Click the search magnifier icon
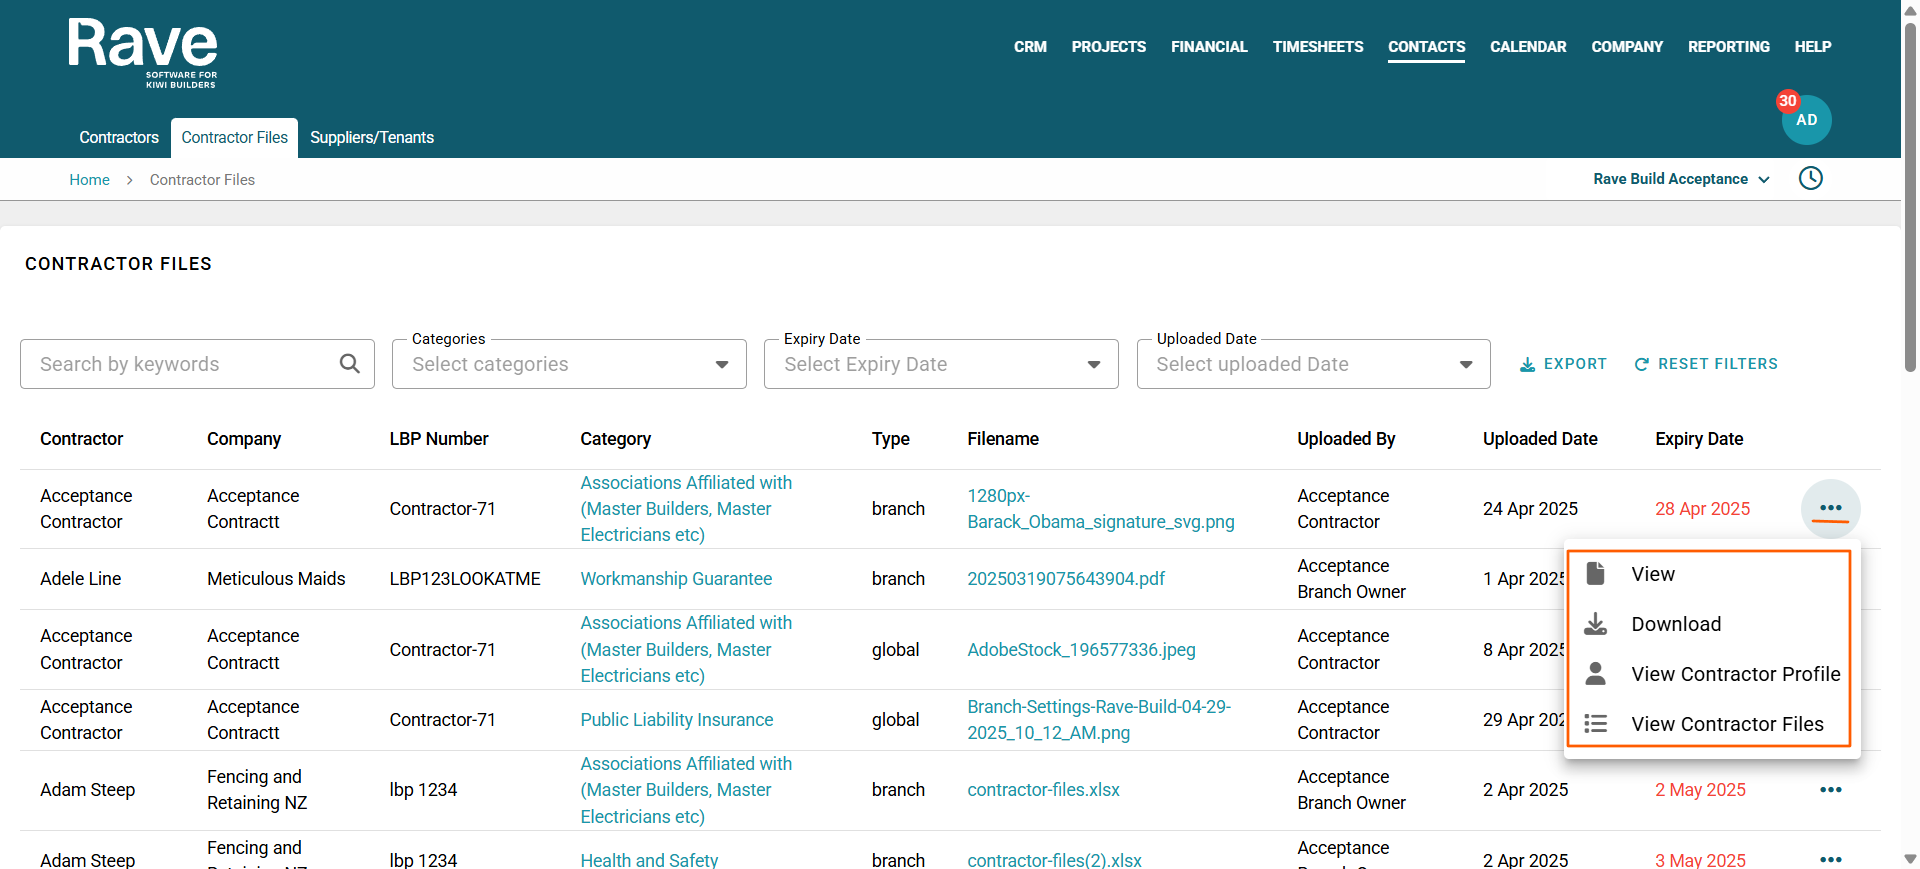Screen dimensions: 1920x869 pyautogui.click(x=349, y=364)
